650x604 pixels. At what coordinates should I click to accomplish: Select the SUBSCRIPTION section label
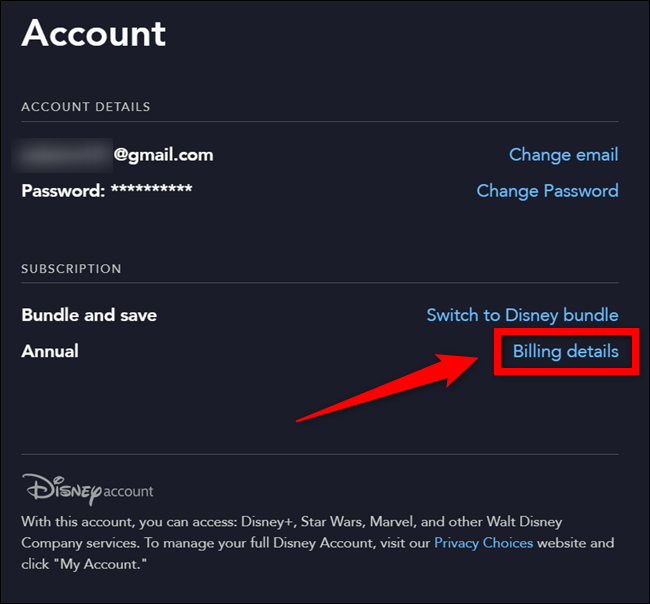tap(71, 269)
